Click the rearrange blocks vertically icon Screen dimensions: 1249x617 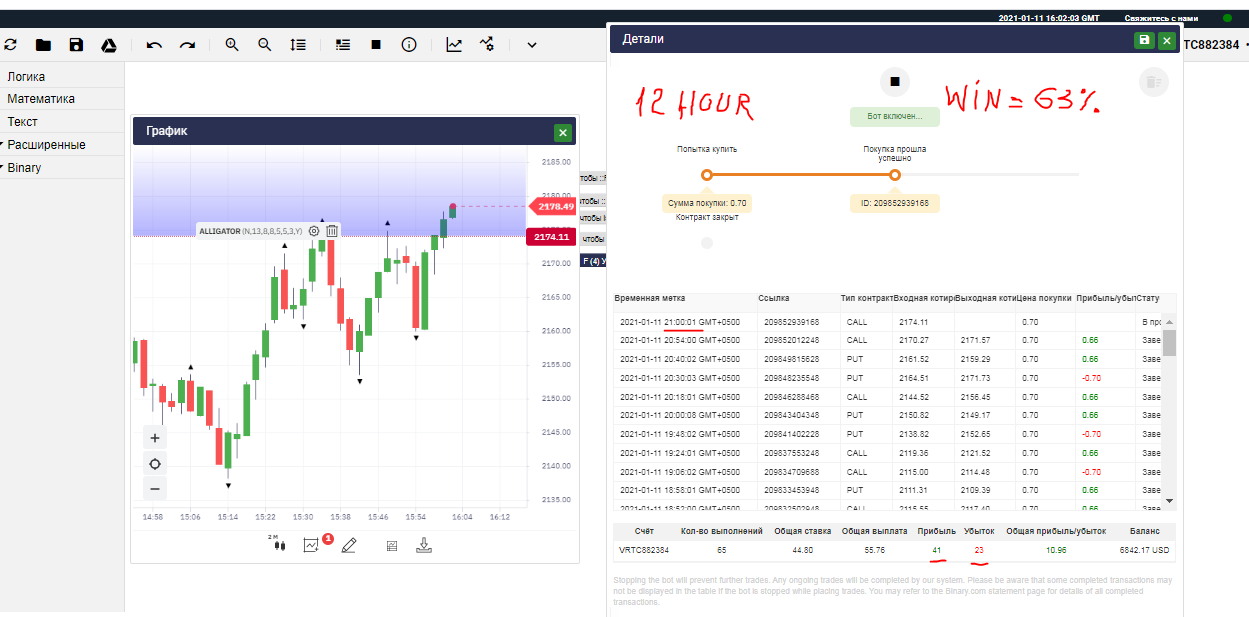[298, 45]
